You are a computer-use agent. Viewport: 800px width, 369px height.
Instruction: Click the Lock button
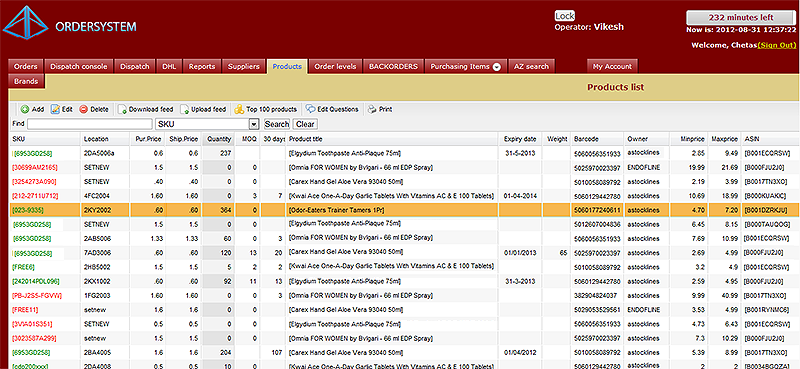pos(565,16)
